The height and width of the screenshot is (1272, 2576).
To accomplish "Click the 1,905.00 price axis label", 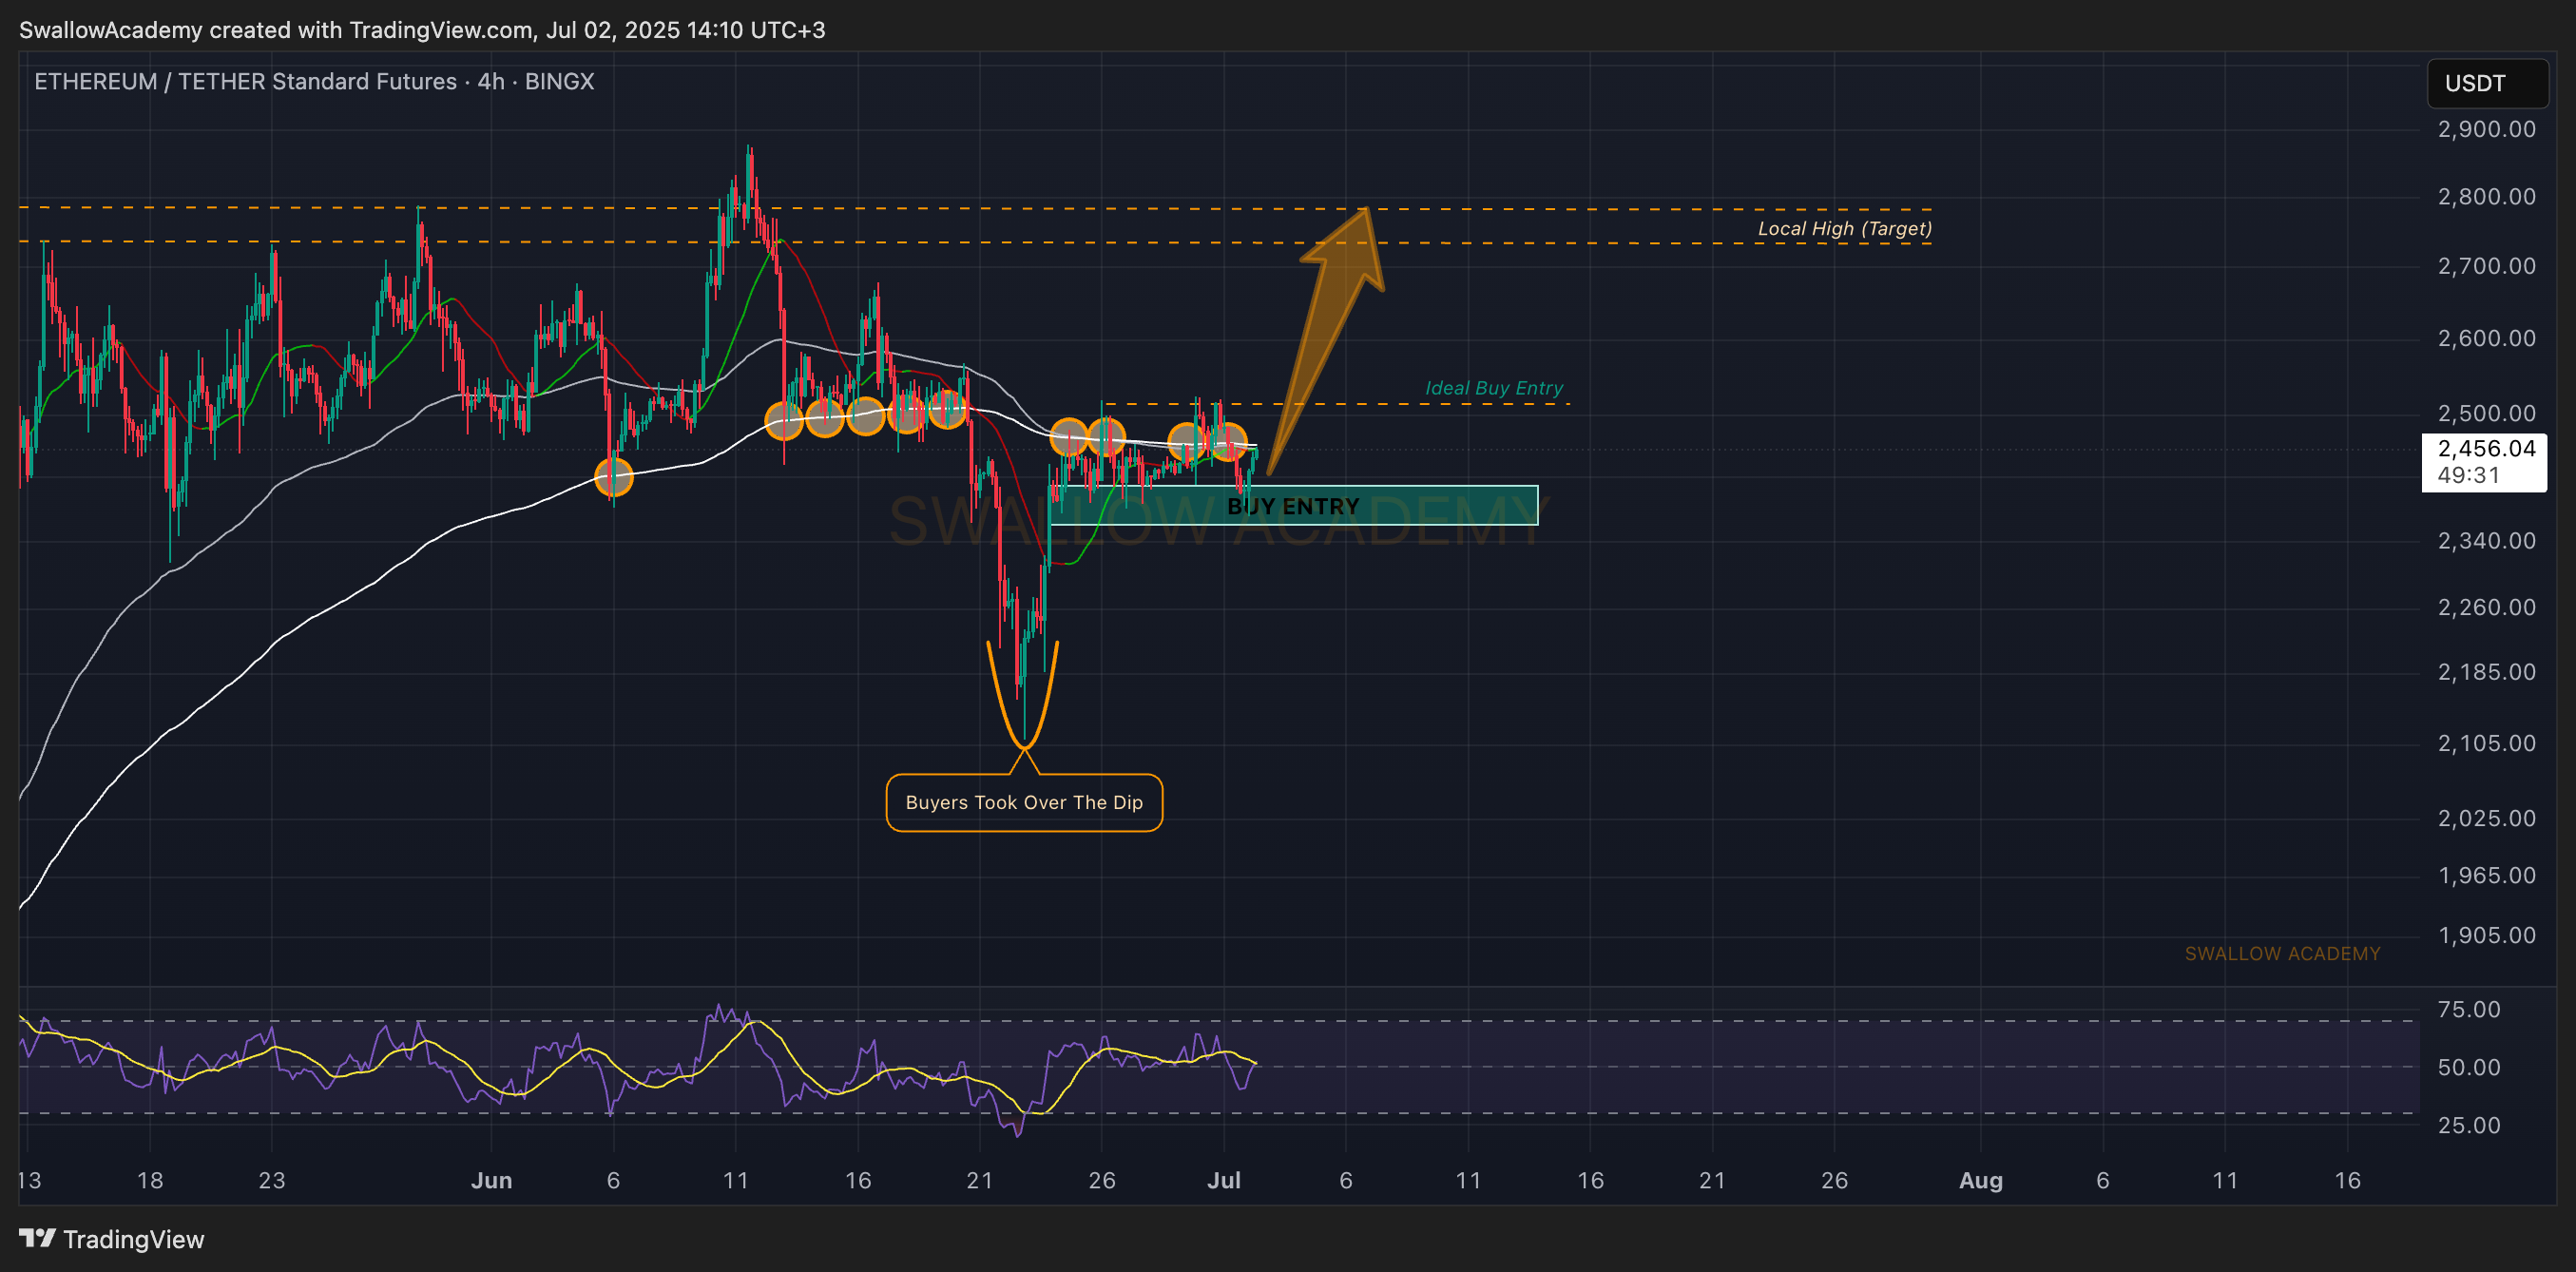I will click(x=2486, y=935).
